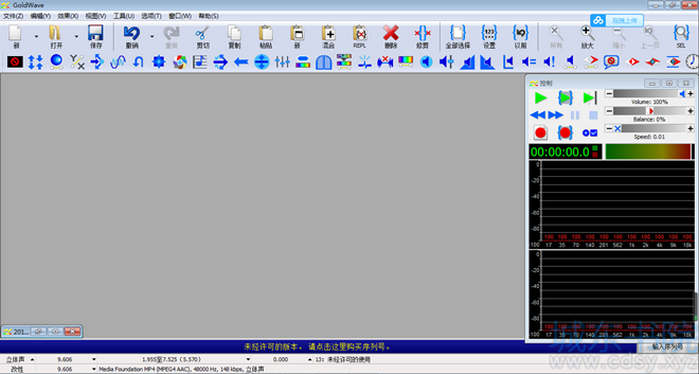Open the Tools (工具) menu

[123, 16]
